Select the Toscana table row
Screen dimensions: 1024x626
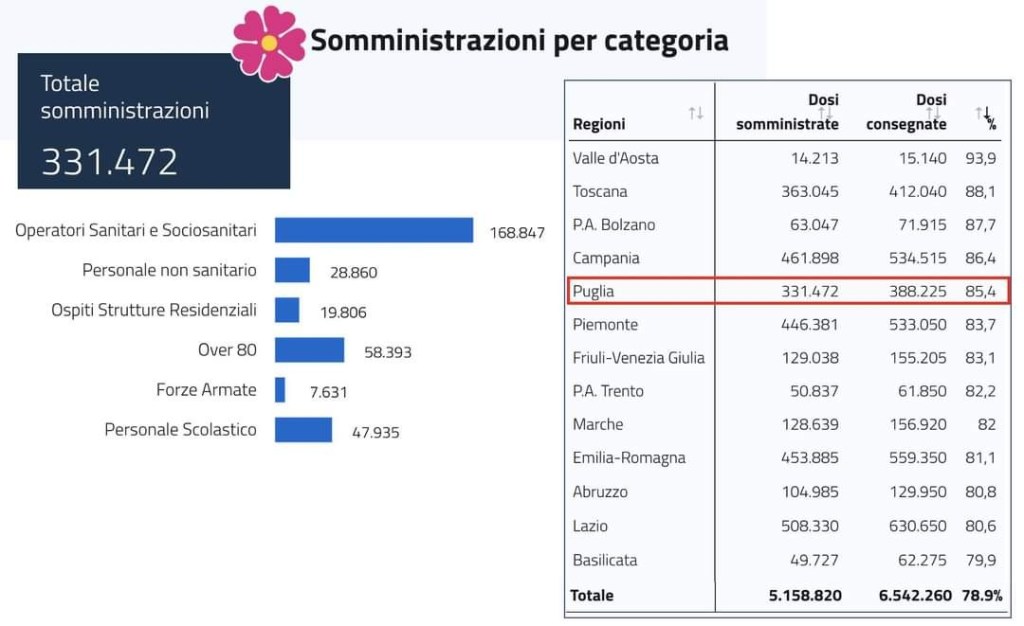[787, 191]
